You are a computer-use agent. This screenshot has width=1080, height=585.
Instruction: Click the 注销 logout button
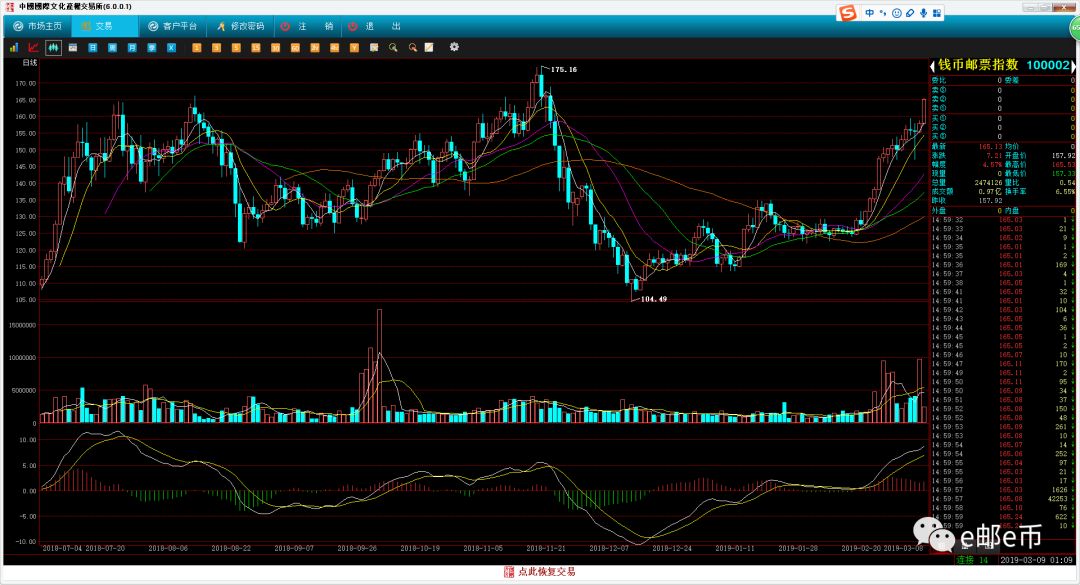pos(307,26)
